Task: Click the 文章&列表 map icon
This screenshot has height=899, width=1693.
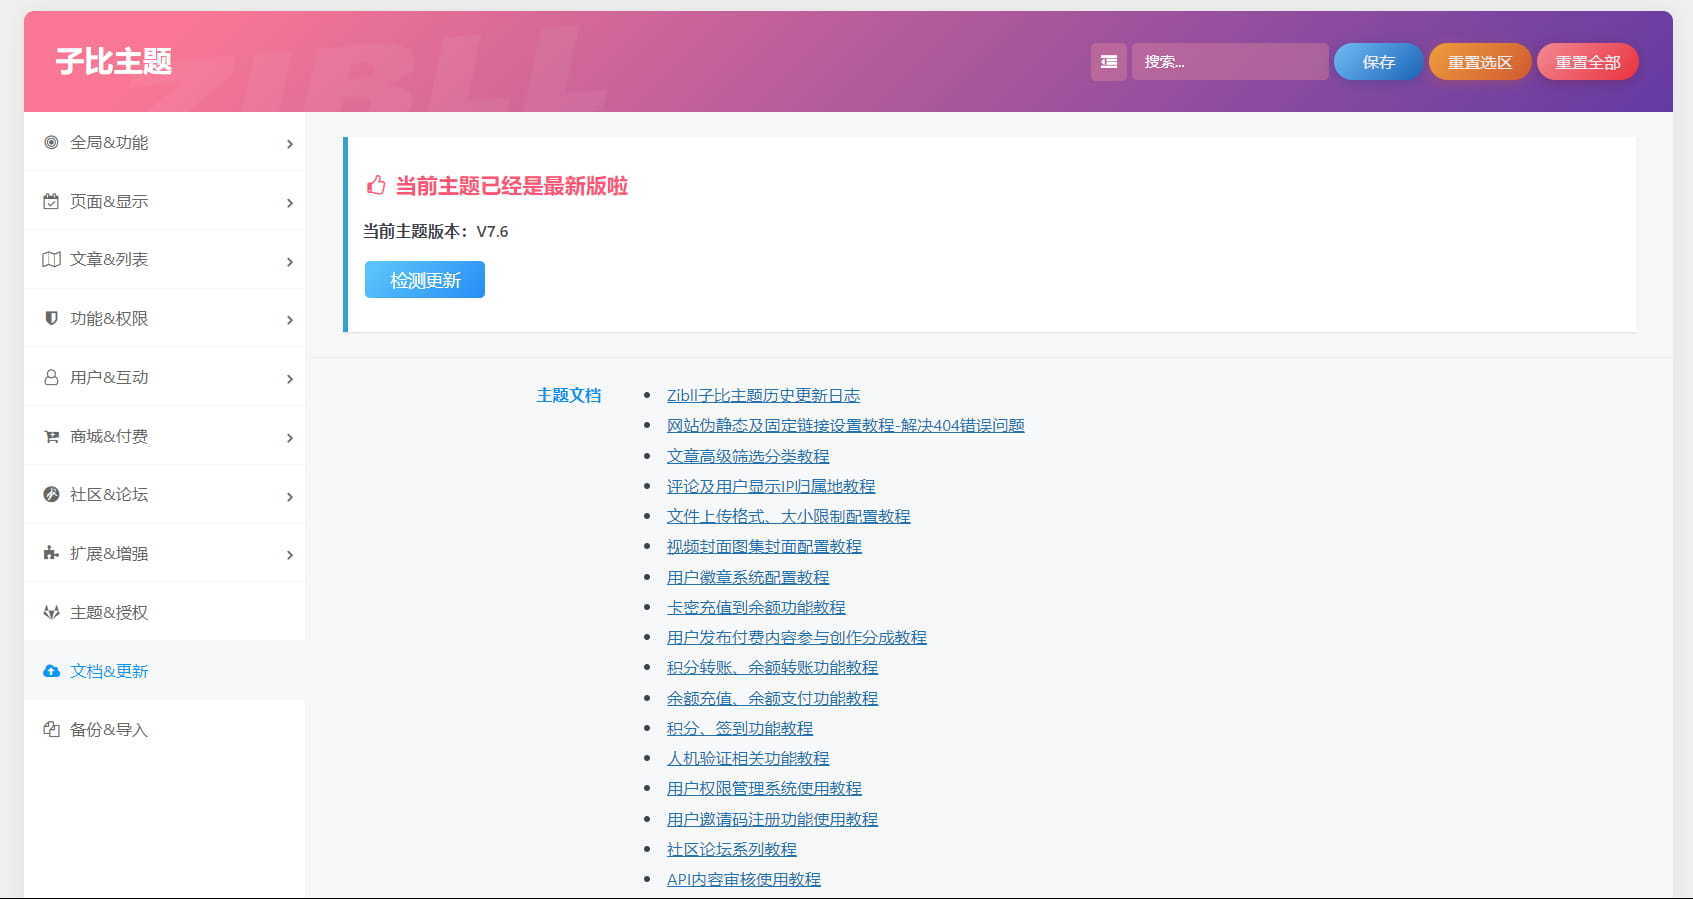Action: 51,259
